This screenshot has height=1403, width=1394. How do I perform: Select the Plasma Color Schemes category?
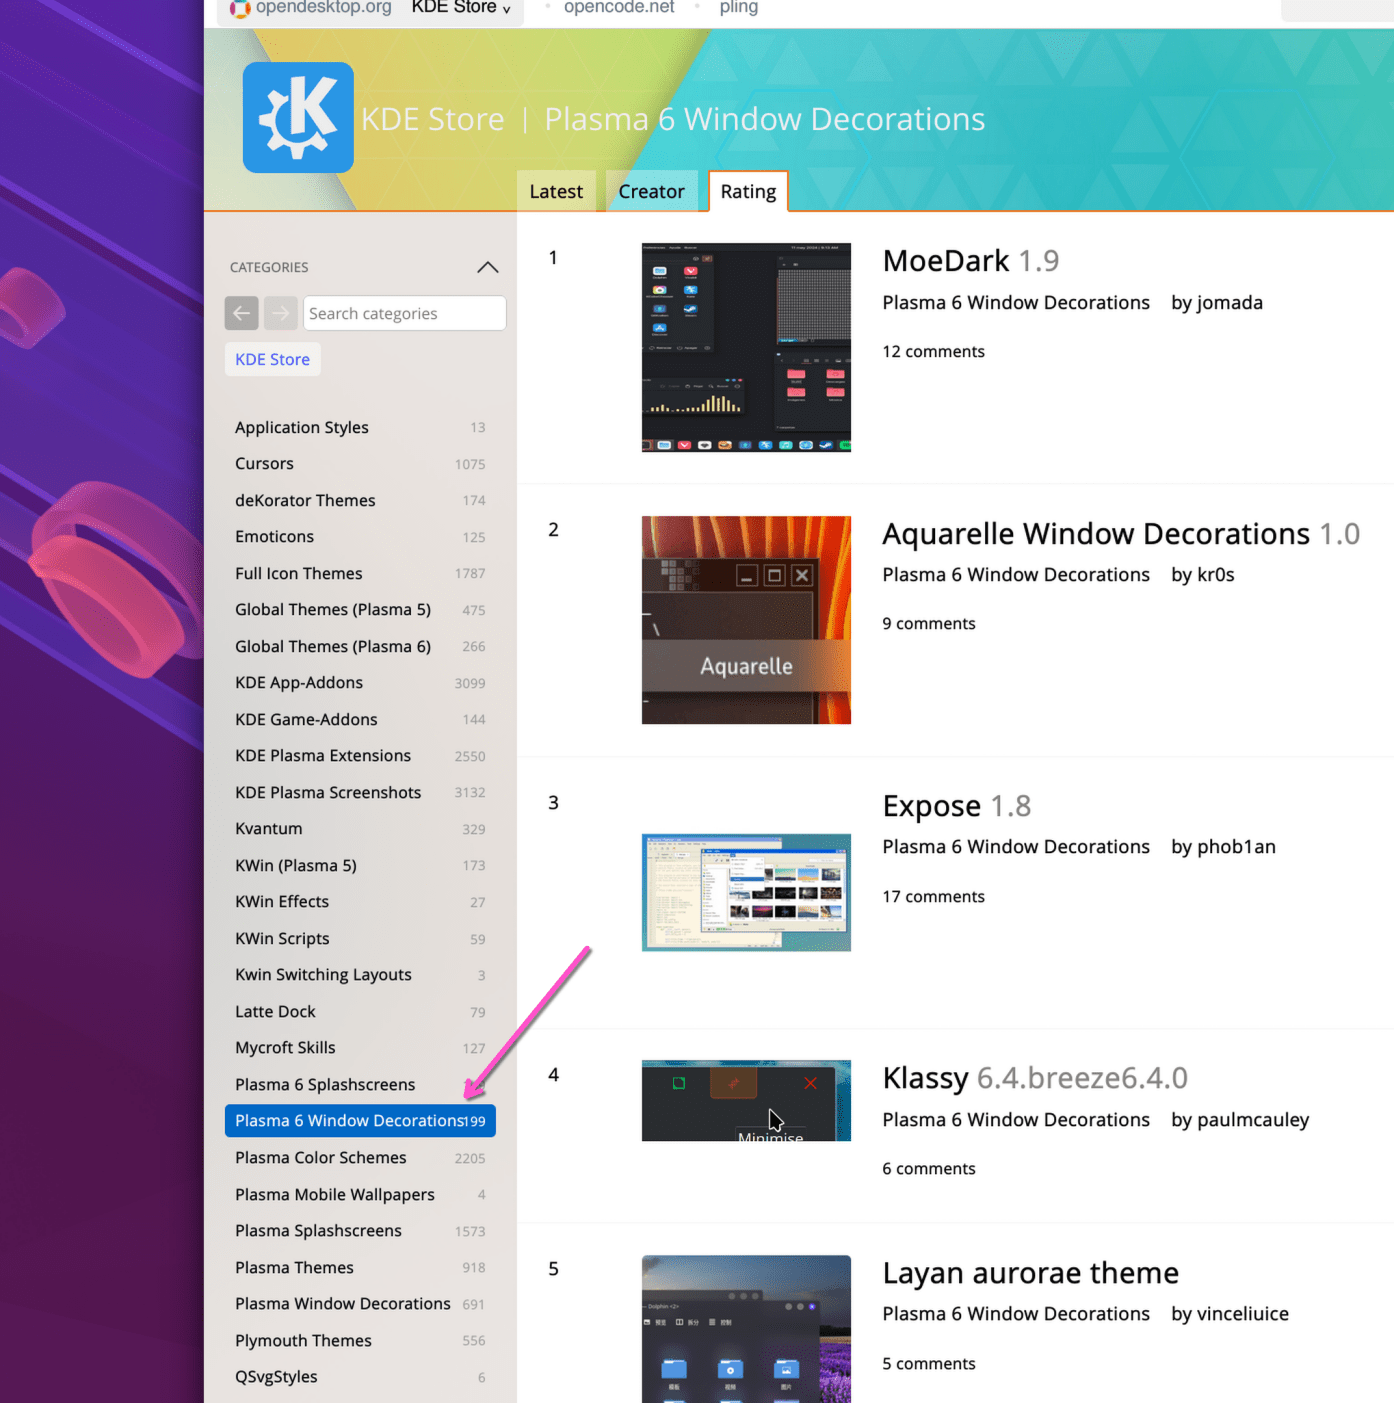[x=320, y=1157]
